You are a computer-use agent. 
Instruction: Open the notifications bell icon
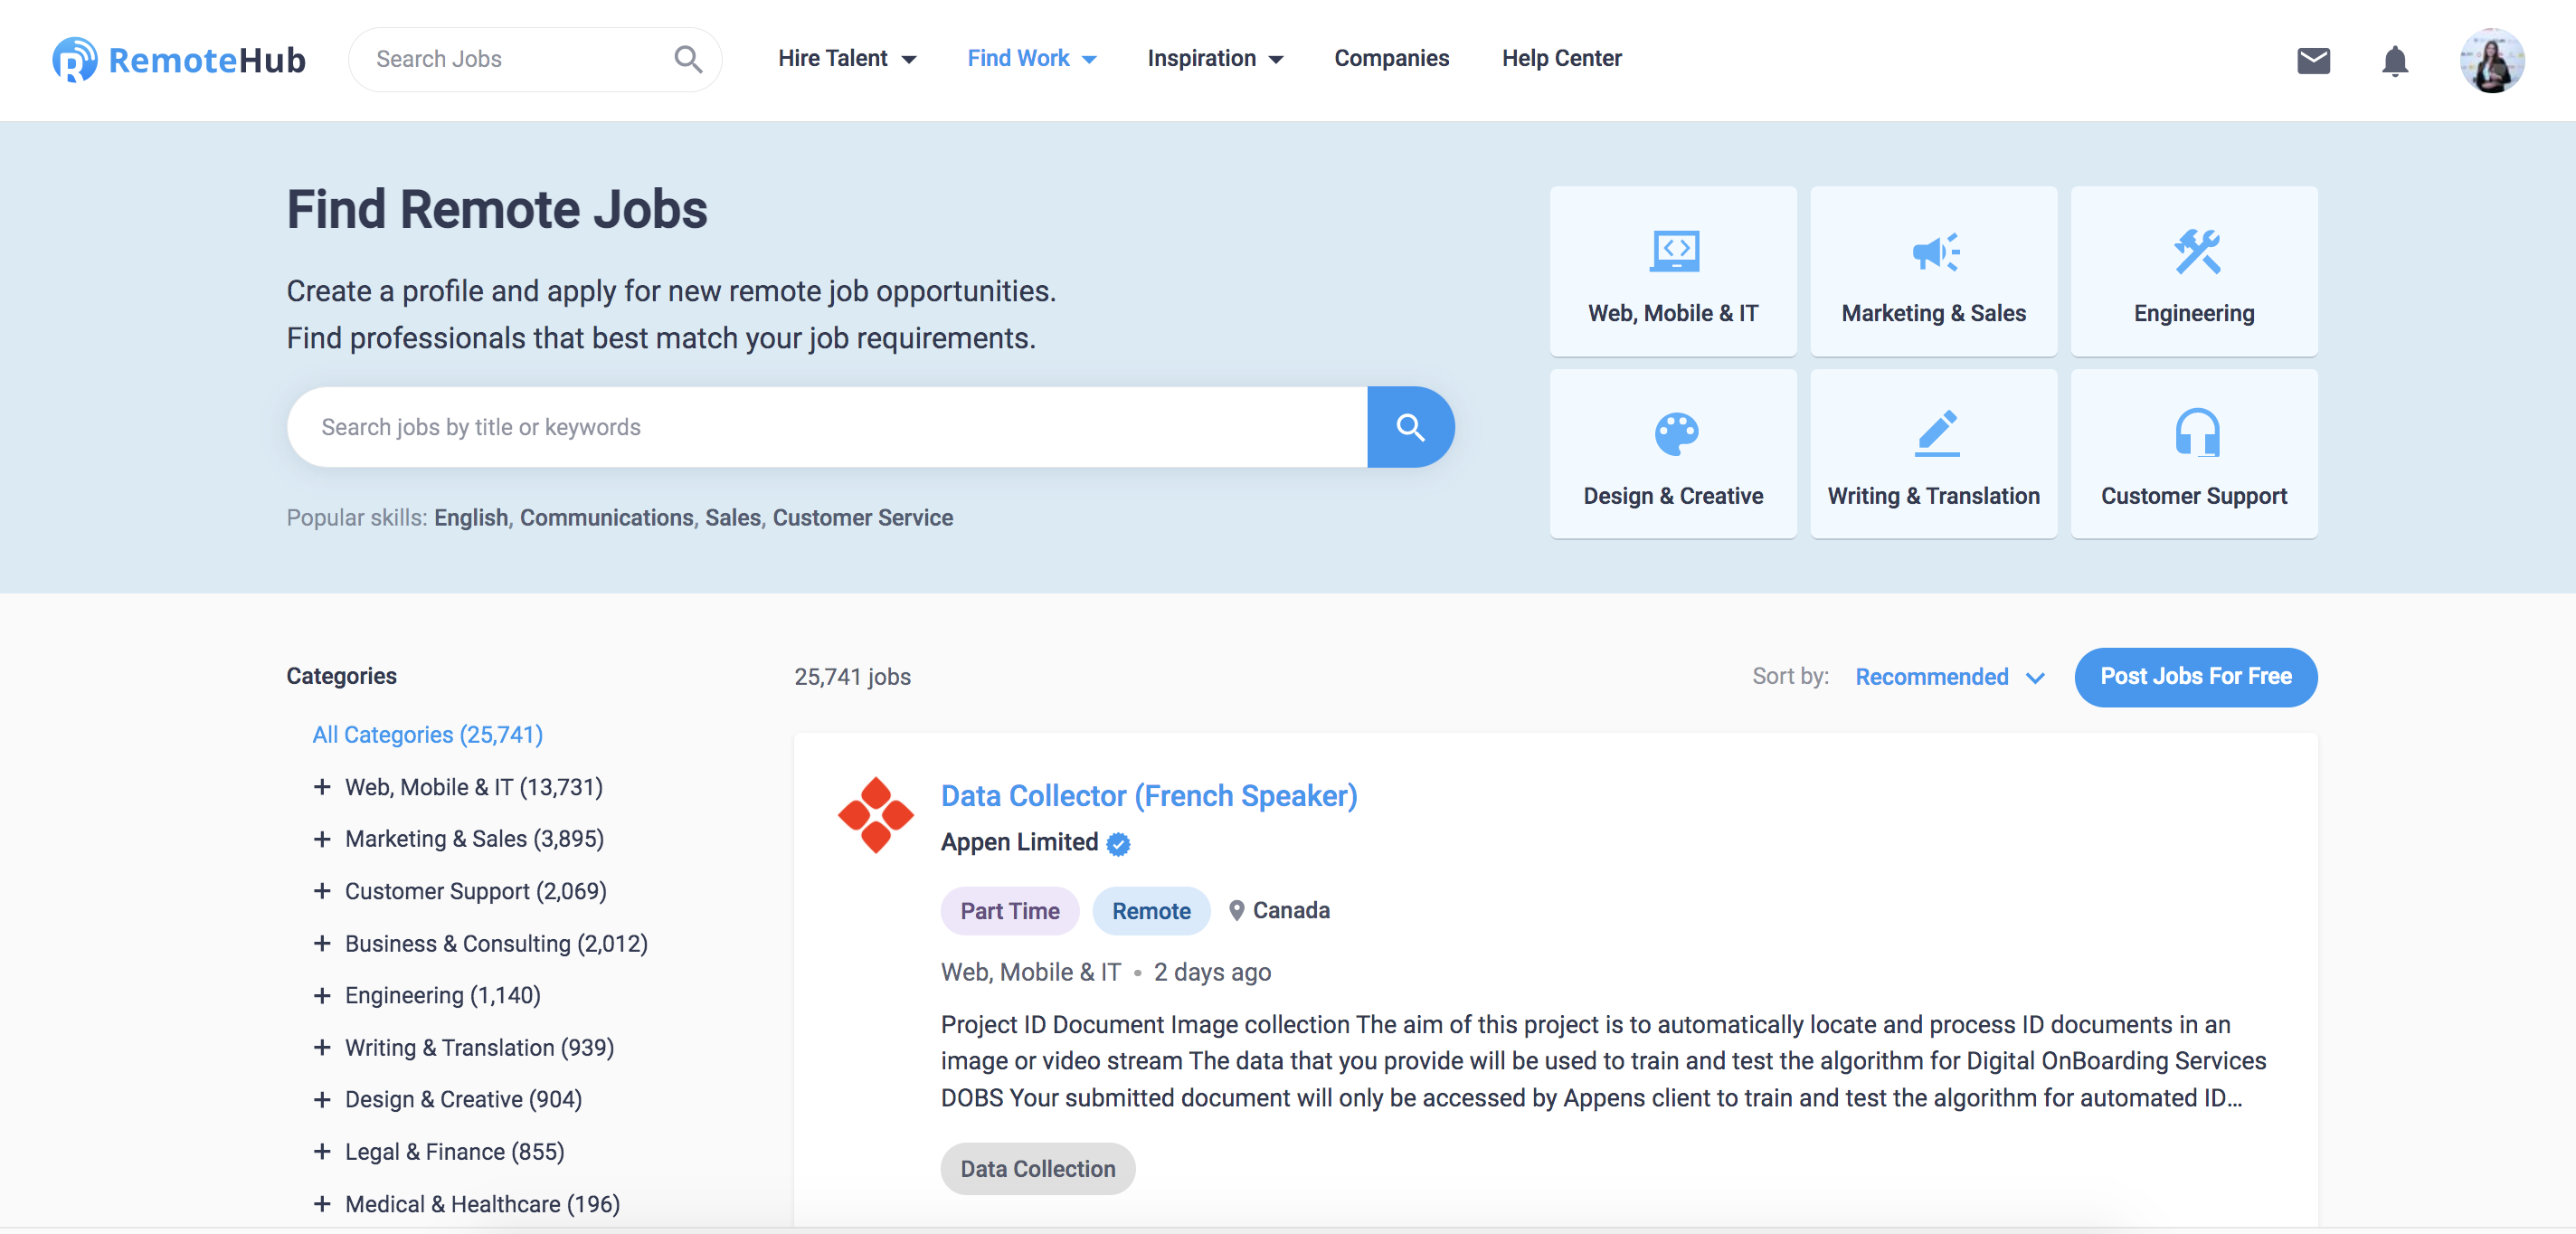pyautogui.click(x=2395, y=60)
